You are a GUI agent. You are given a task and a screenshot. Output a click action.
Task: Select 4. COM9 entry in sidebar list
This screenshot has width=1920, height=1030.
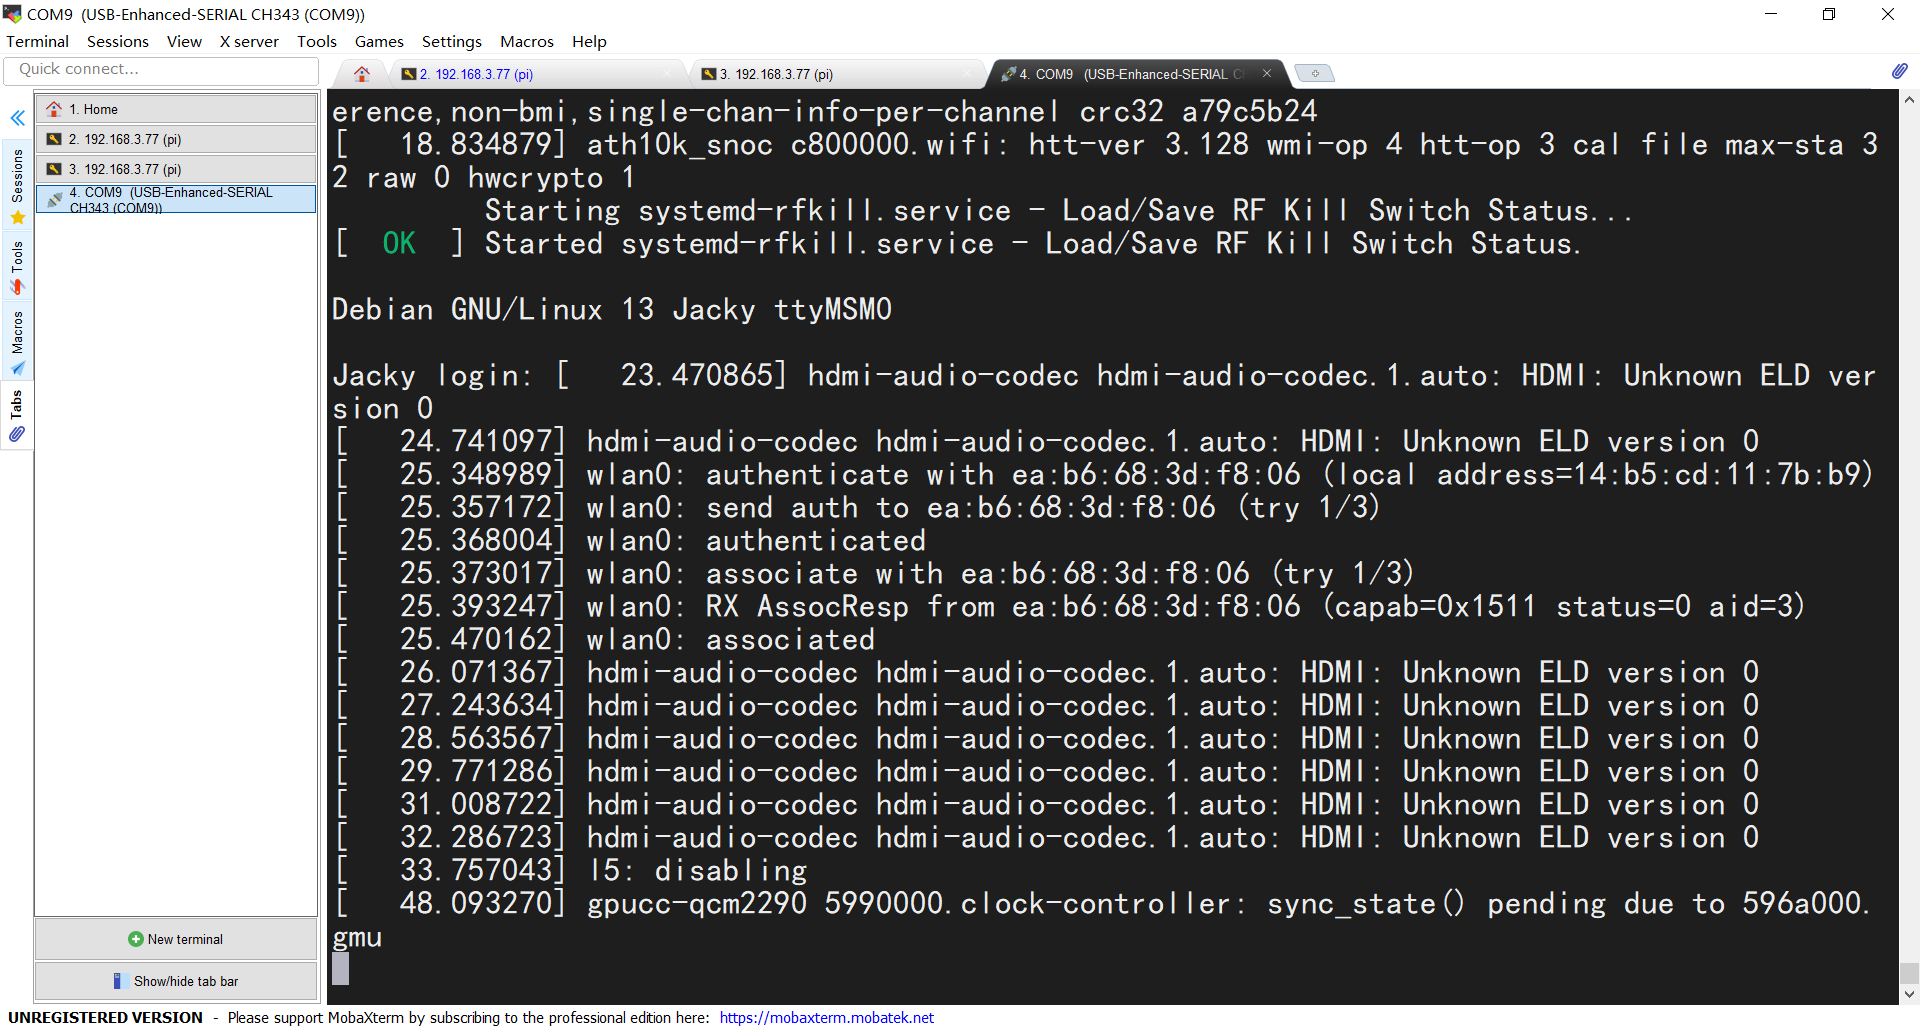[x=176, y=199]
